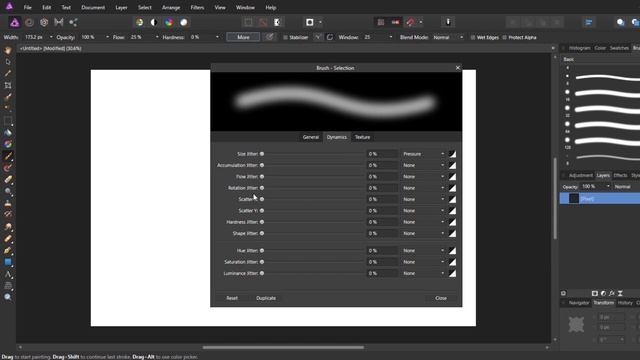Open the Shape Jitter ramp profile swatch
The image size is (640, 360).
coord(452,233)
